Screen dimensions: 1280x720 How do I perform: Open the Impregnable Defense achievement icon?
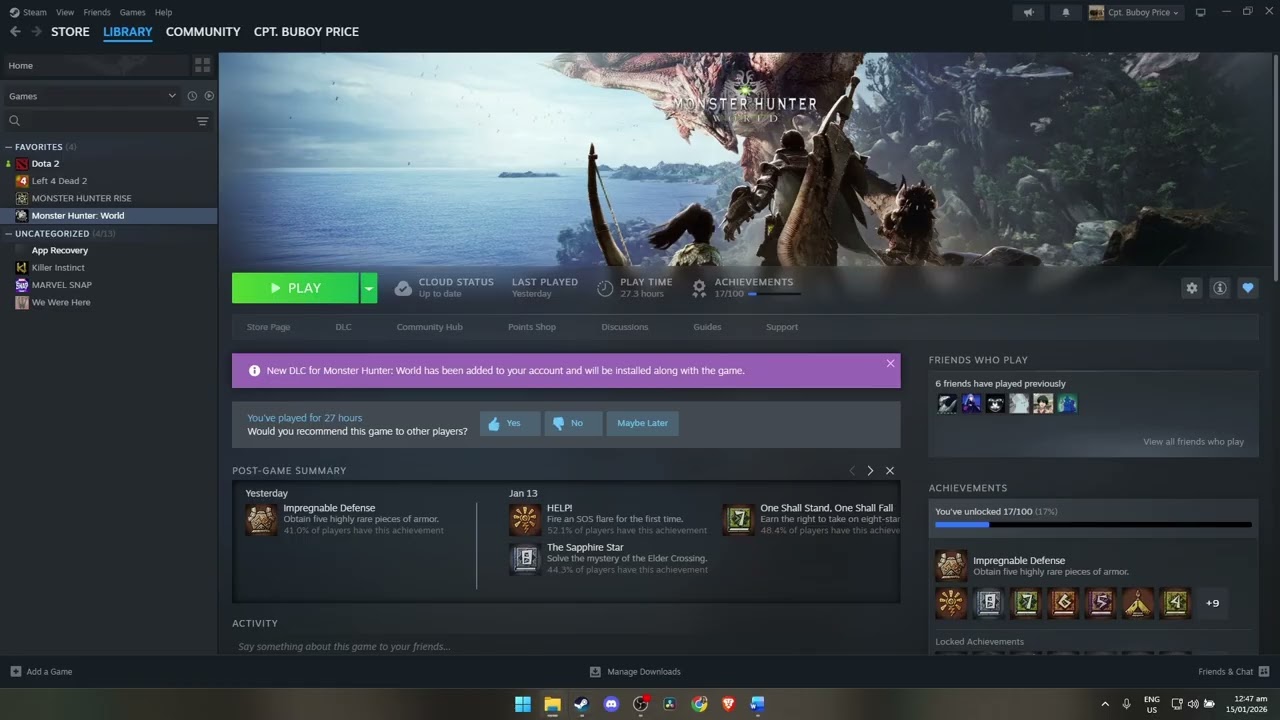(262, 520)
